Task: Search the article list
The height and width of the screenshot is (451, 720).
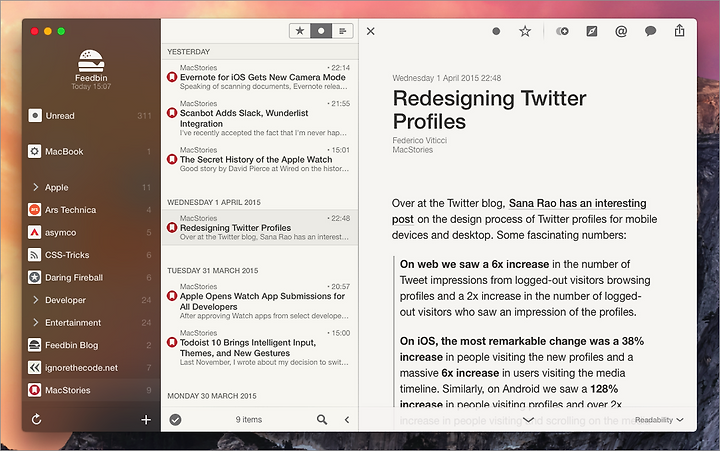Action: [x=322, y=419]
